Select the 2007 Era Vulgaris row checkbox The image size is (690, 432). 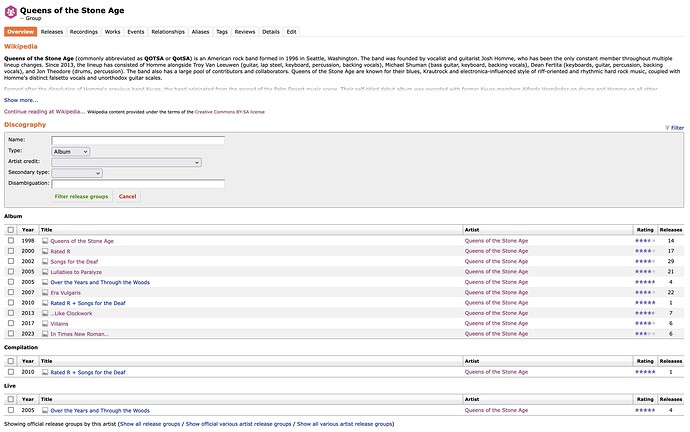[11, 292]
